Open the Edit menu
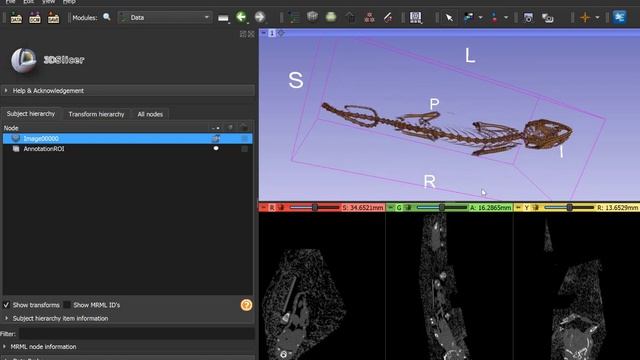640x360 pixels. pyautogui.click(x=29, y=2)
